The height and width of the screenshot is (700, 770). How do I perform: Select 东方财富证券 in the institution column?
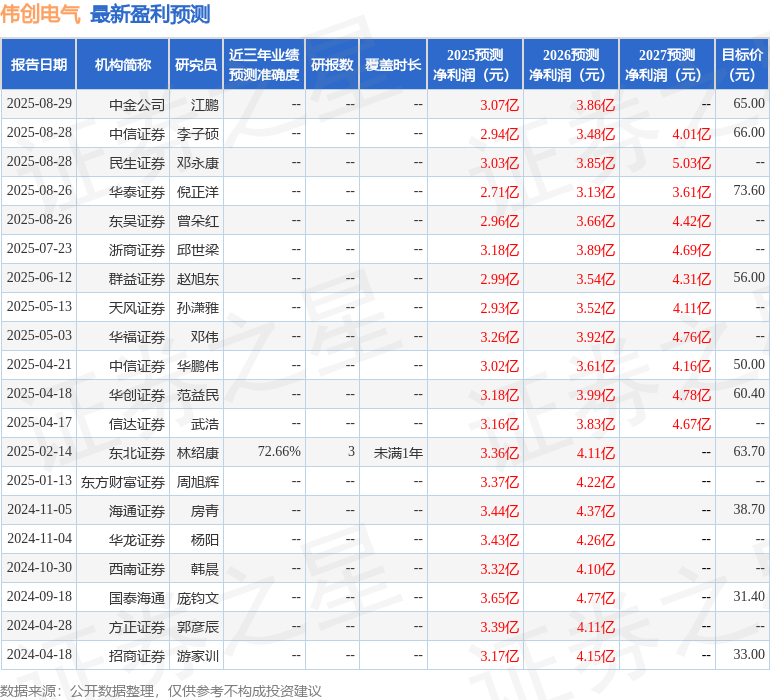(x=123, y=482)
